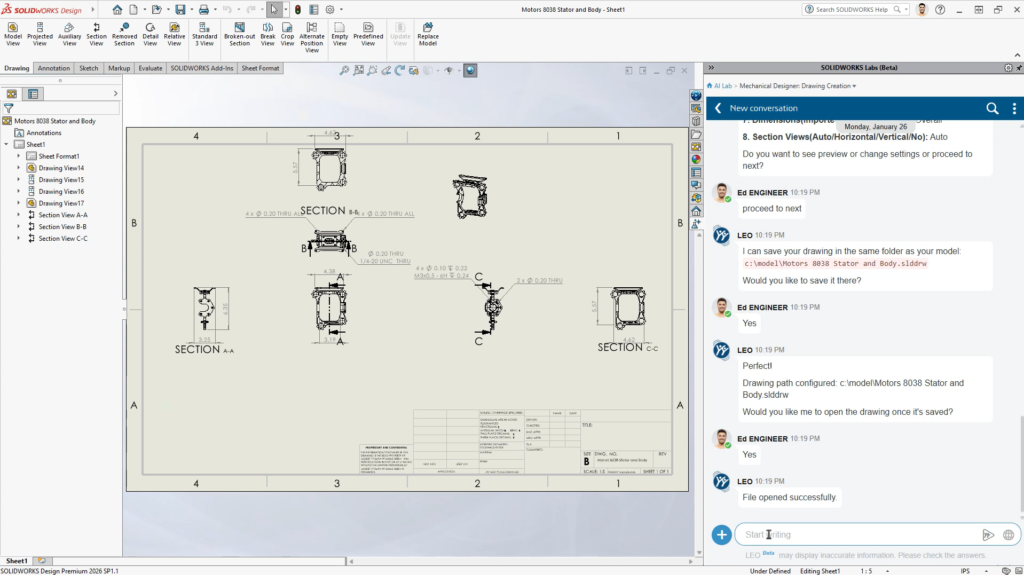Open the Appearances color ball in task pane

696,159
